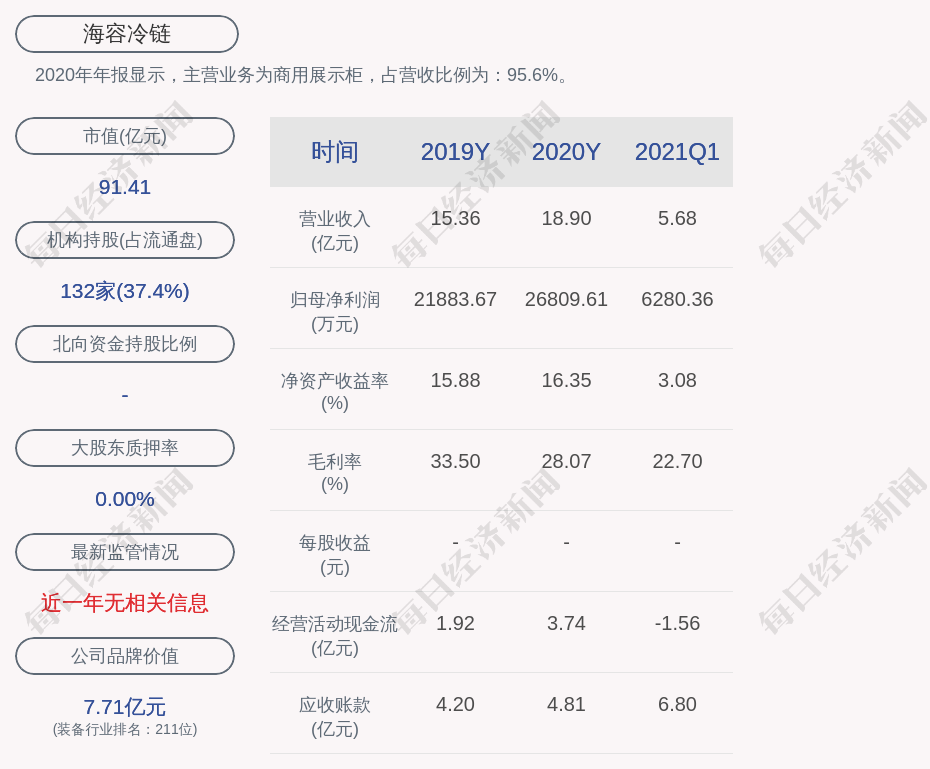Select the 3.08 return on equity cell
Screen dimensions: 930x769
tap(677, 380)
